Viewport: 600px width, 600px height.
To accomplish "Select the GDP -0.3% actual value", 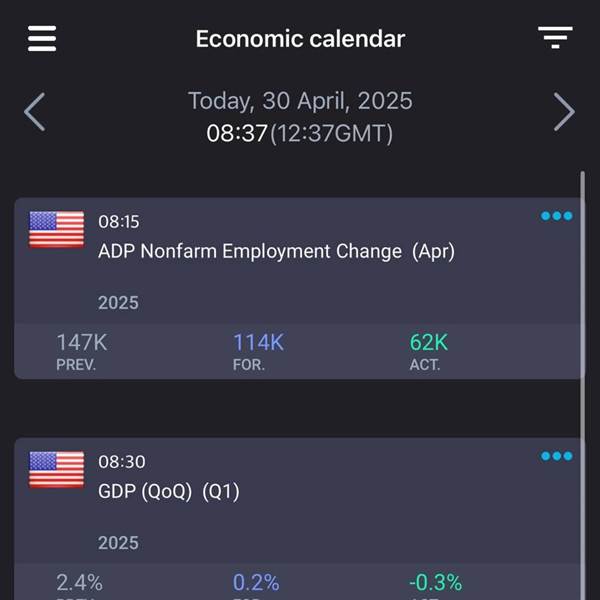I will point(435,582).
